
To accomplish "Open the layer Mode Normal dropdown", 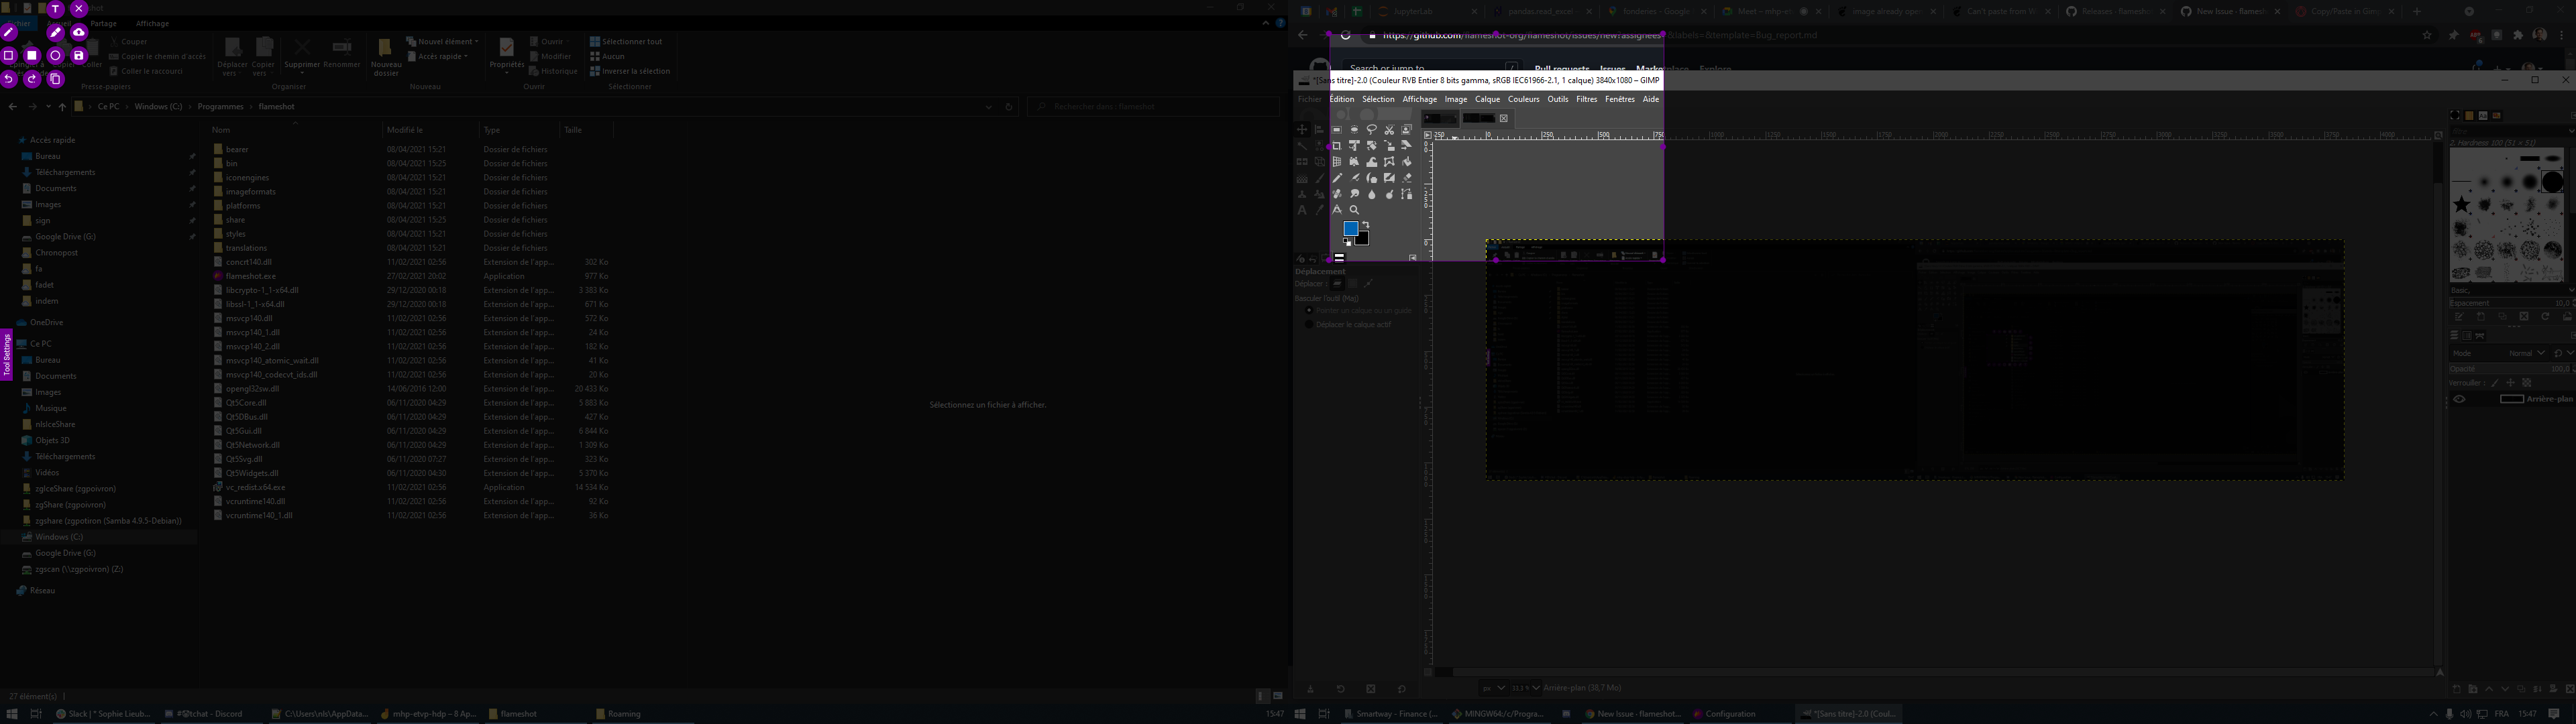I will pyautogui.click(x=2499, y=353).
